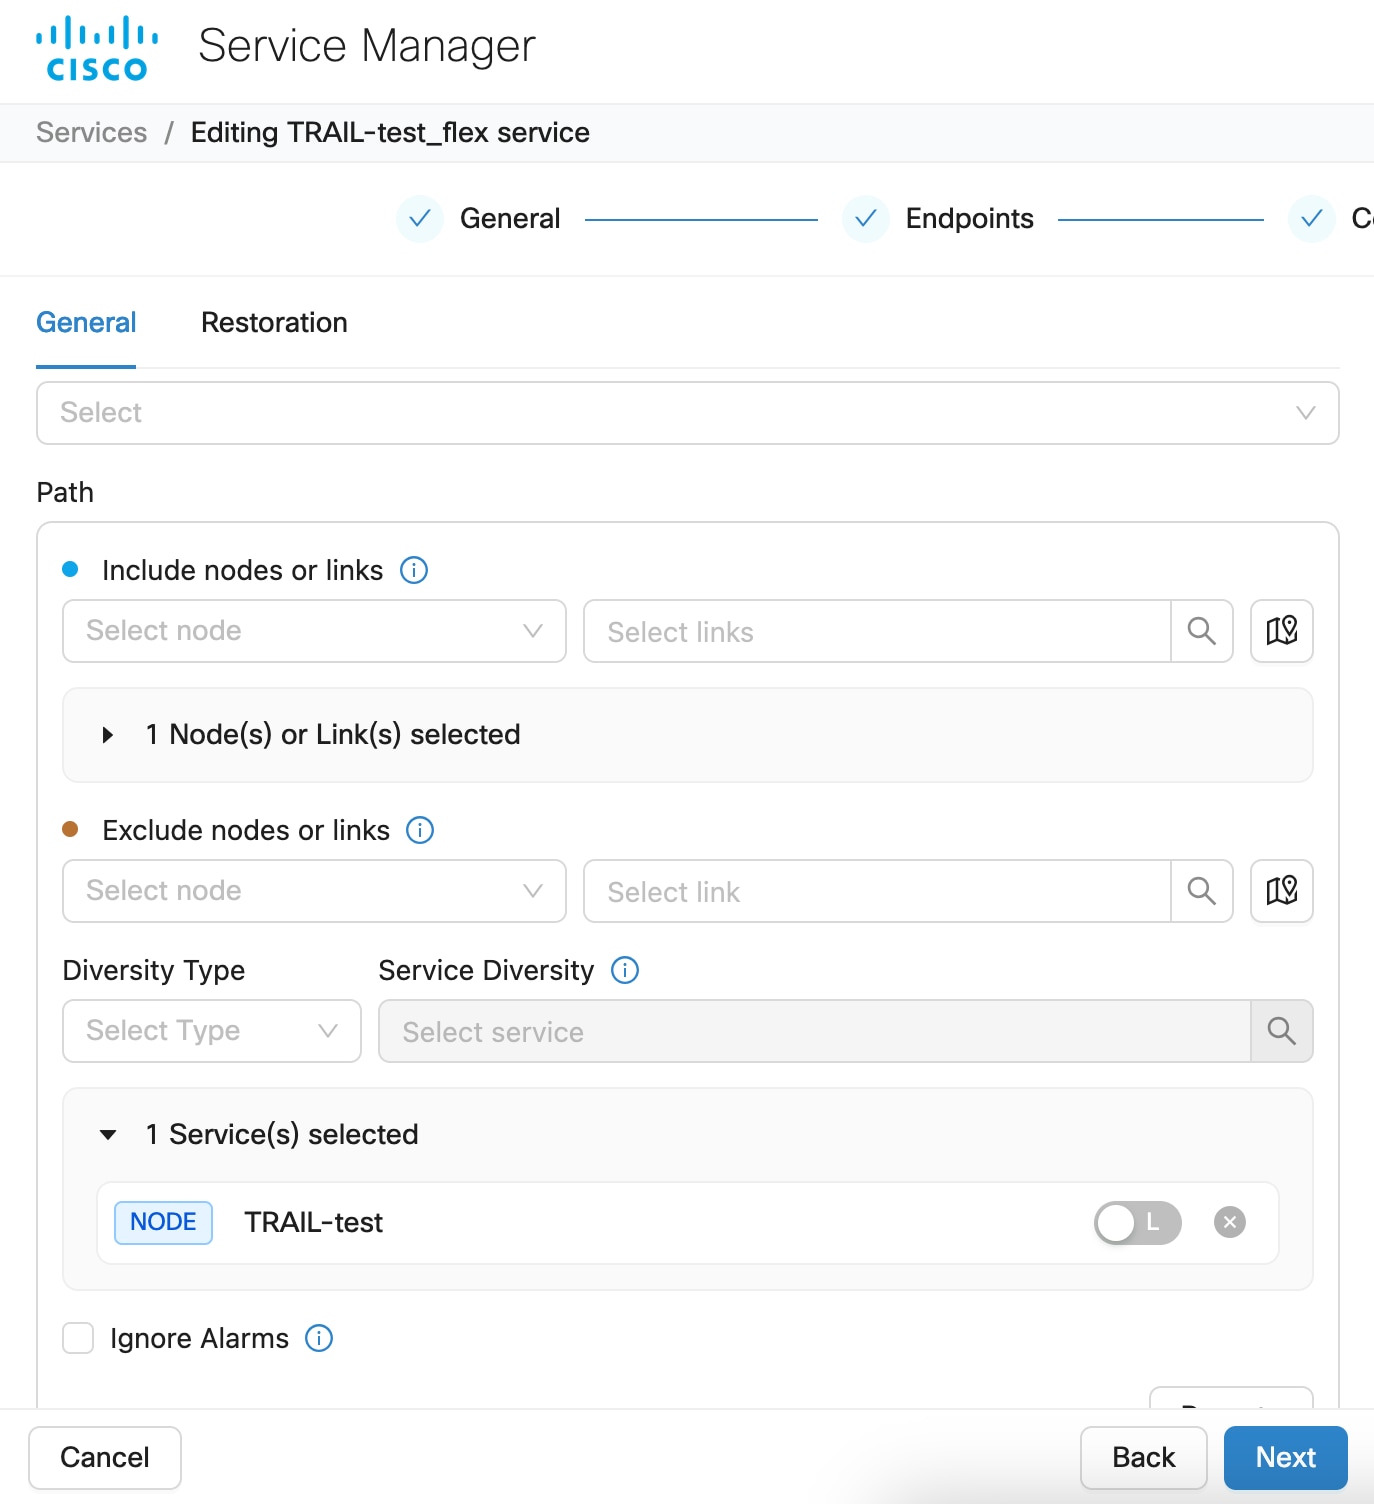Image resolution: width=1374 pixels, height=1504 pixels.
Task: Click the Back button
Action: coord(1144,1458)
